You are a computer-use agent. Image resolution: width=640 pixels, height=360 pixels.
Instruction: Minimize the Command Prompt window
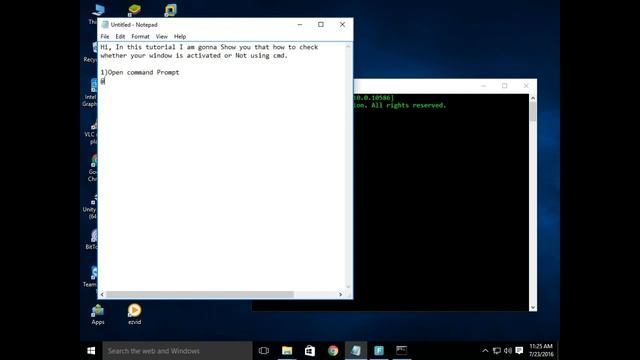[483, 86]
